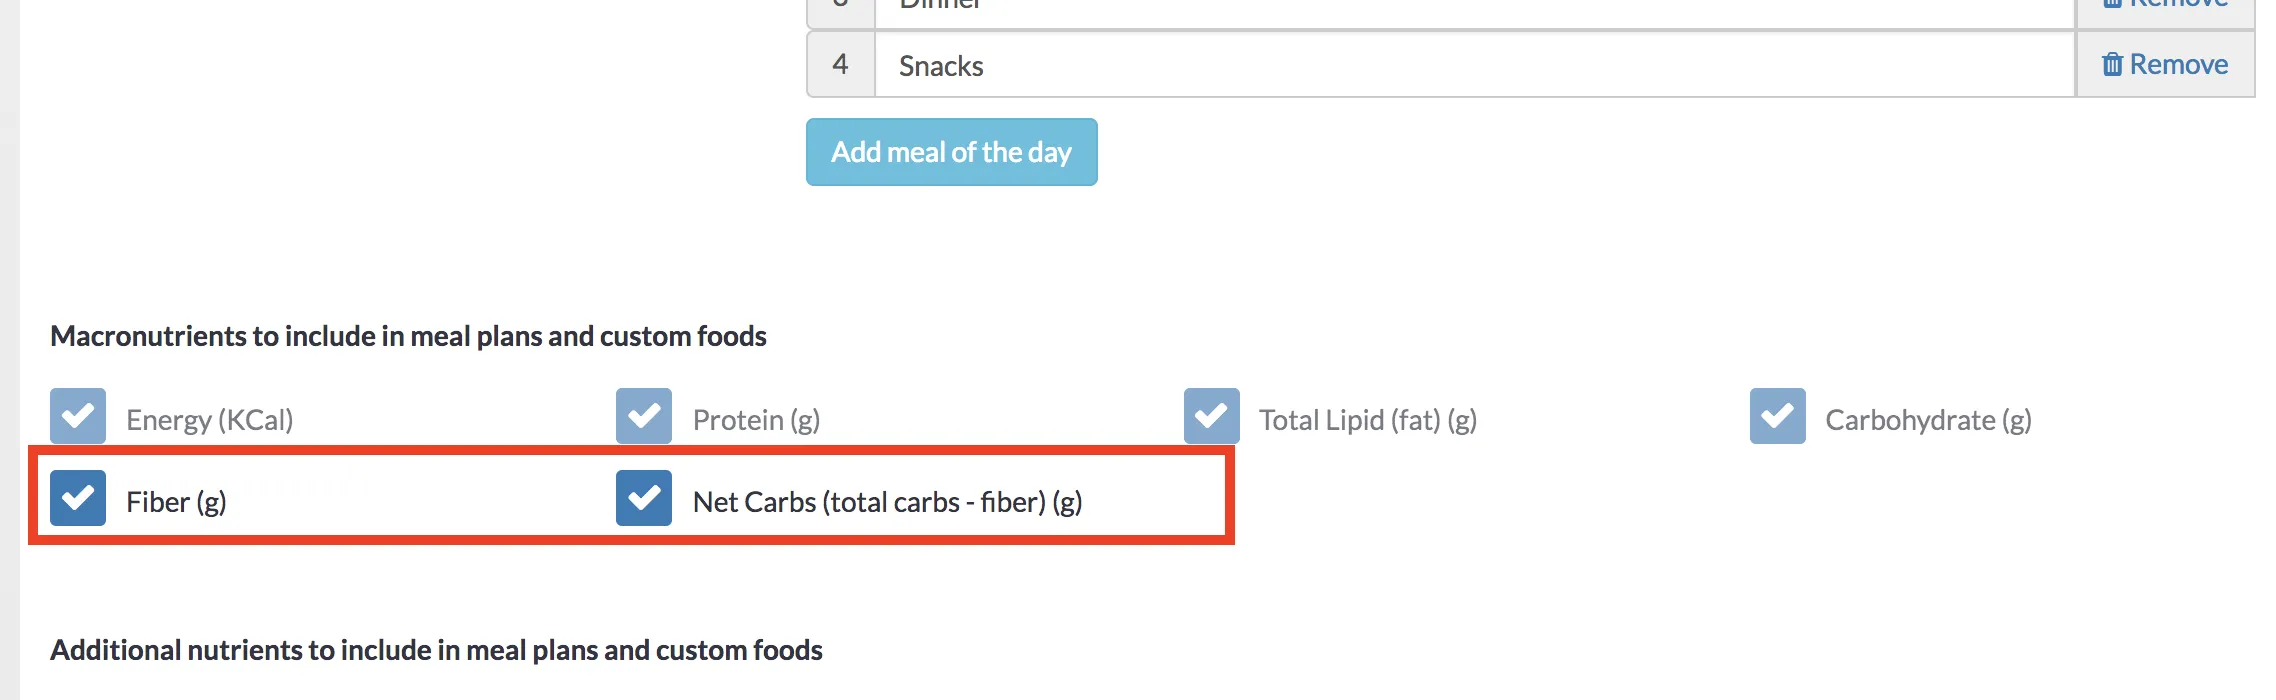Viewport: 2276px width, 700px height.
Task: Toggle the Protein (g) checkbox
Action: point(644,416)
